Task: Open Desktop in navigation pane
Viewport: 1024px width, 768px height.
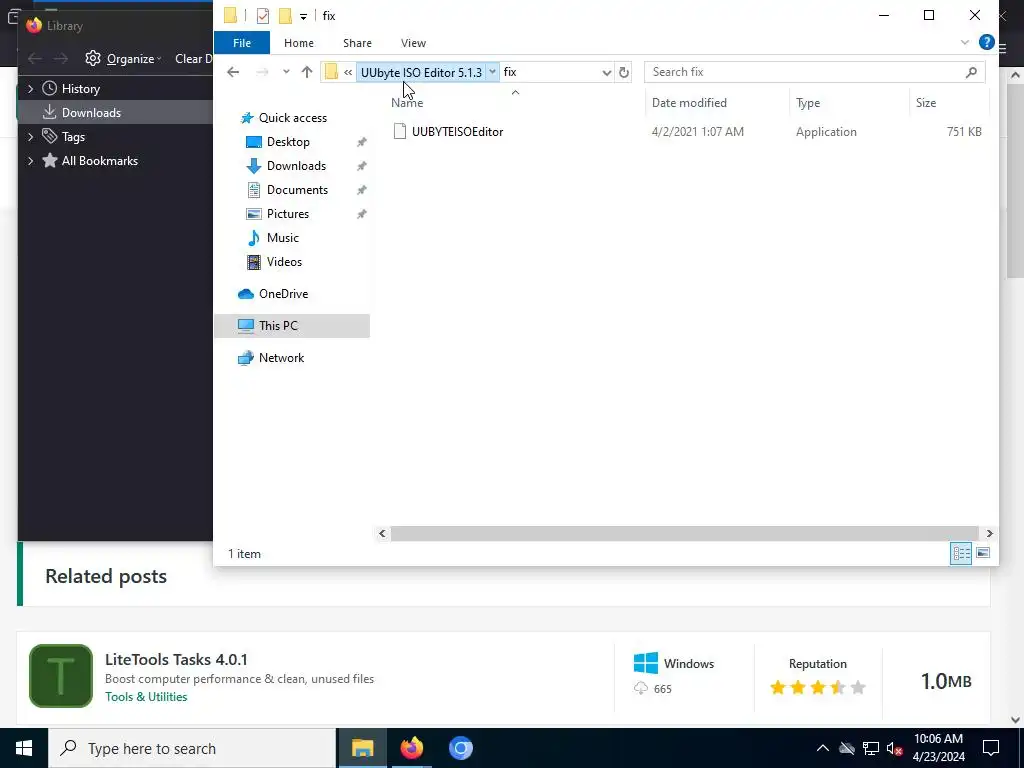Action: (288, 142)
